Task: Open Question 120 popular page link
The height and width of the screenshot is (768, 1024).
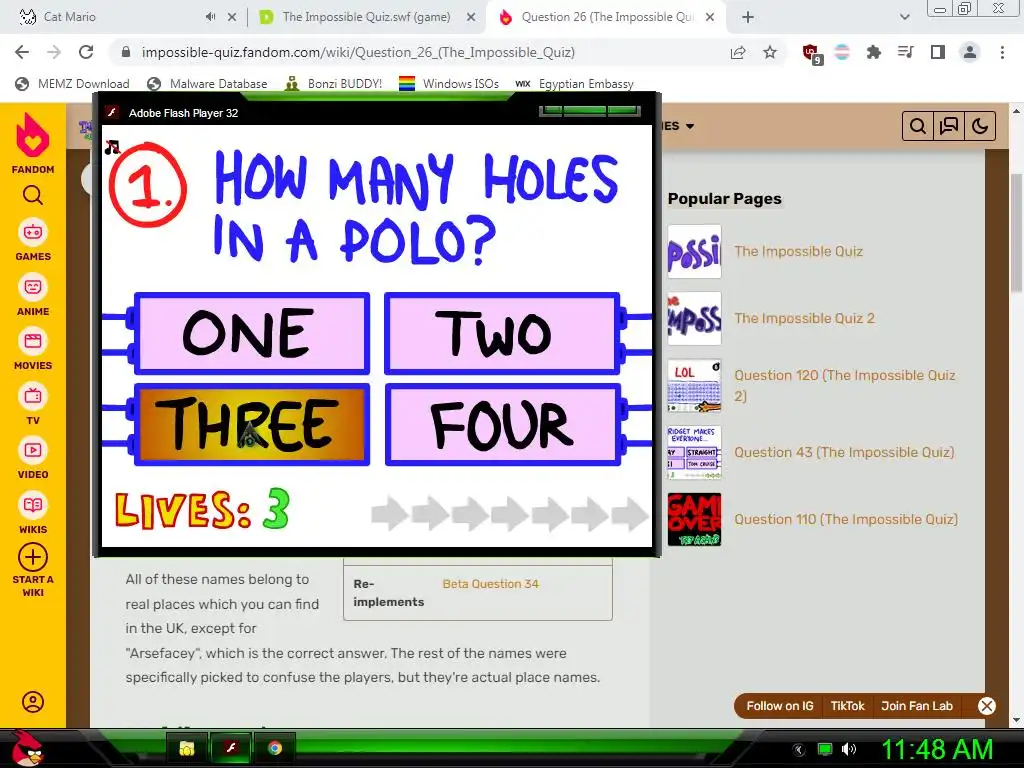Action: (x=844, y=385)
